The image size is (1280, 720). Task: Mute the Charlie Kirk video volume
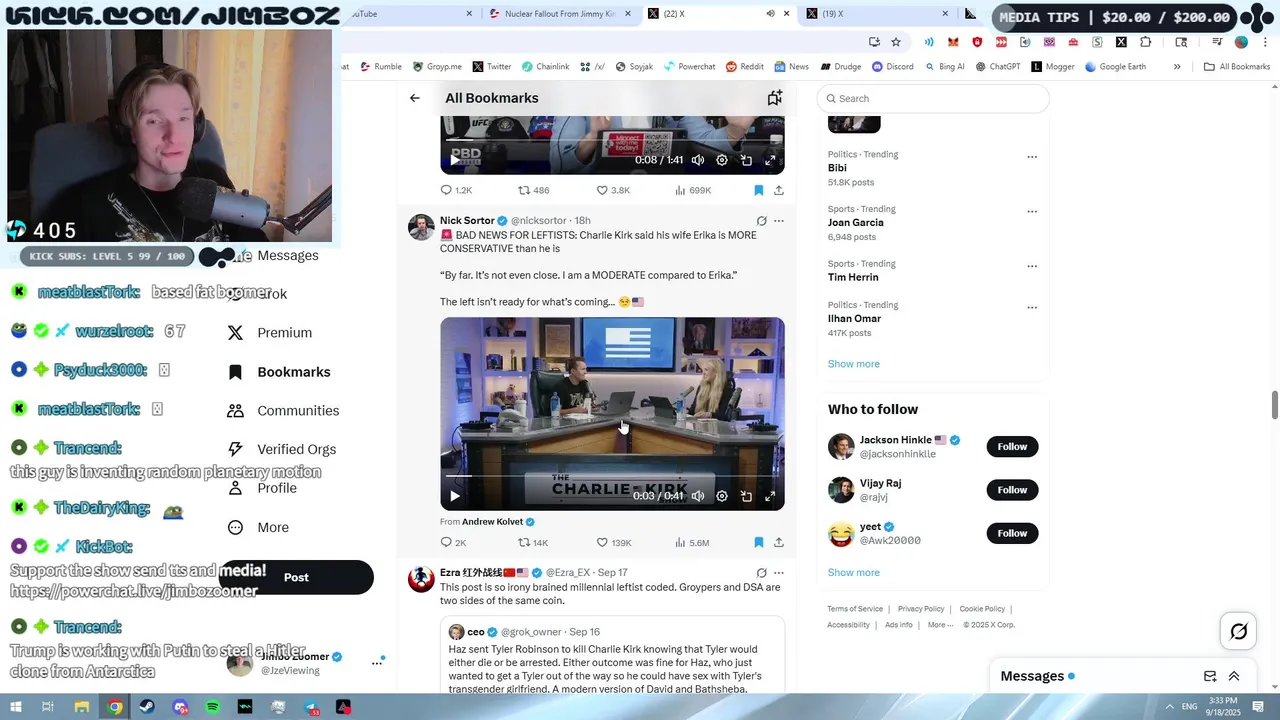(x=698, y=496)
